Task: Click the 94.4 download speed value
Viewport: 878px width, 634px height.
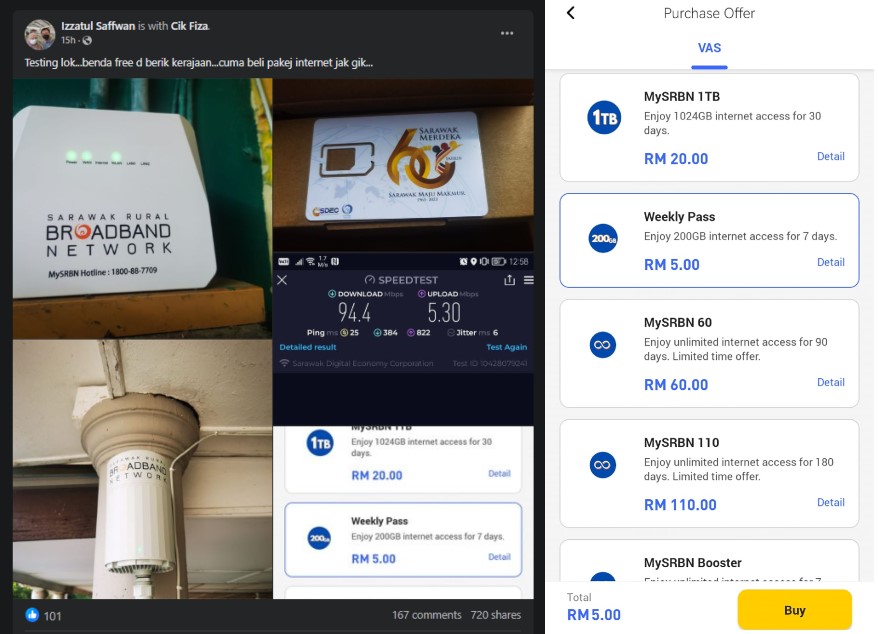Action: point(354,313)
